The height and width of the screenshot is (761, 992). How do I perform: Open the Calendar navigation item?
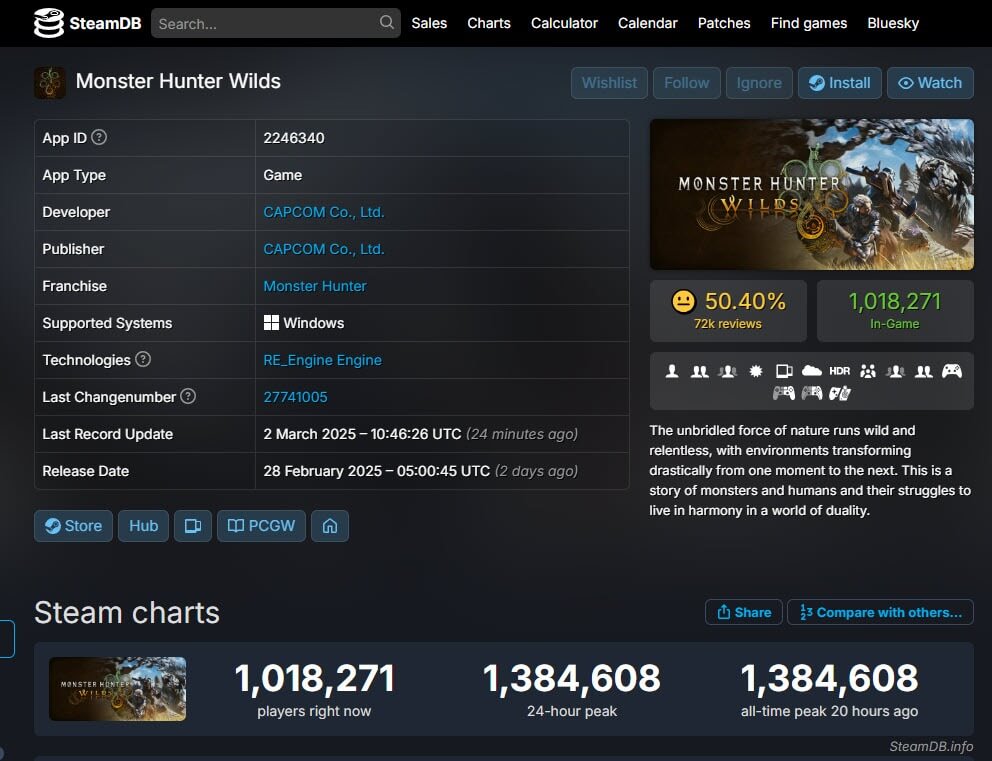coord(648,23)
